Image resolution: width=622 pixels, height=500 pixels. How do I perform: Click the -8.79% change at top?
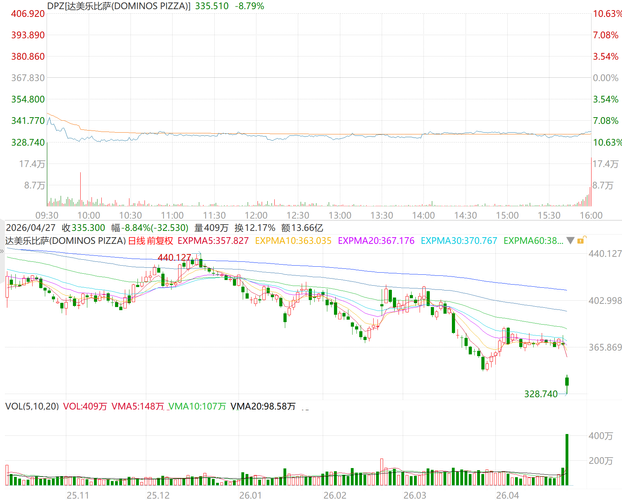pos(250,6)
